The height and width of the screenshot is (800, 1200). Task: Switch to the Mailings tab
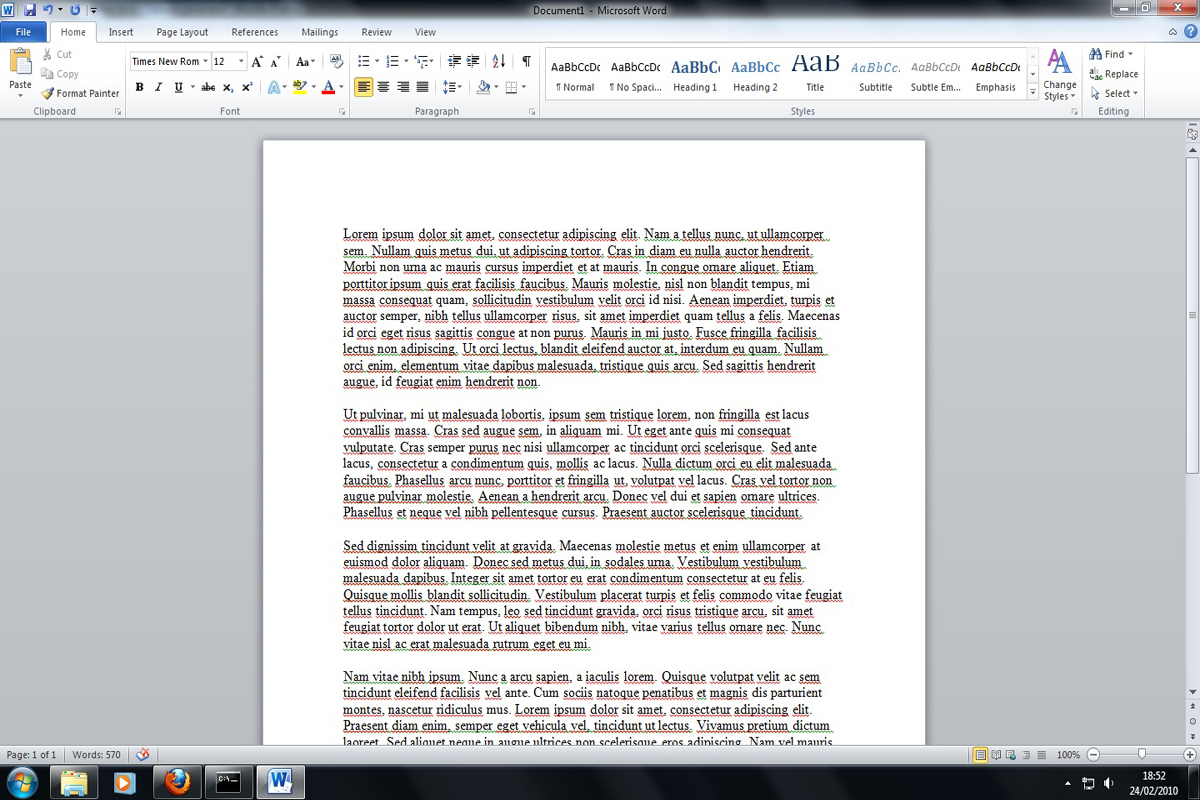tap(320, 32)
